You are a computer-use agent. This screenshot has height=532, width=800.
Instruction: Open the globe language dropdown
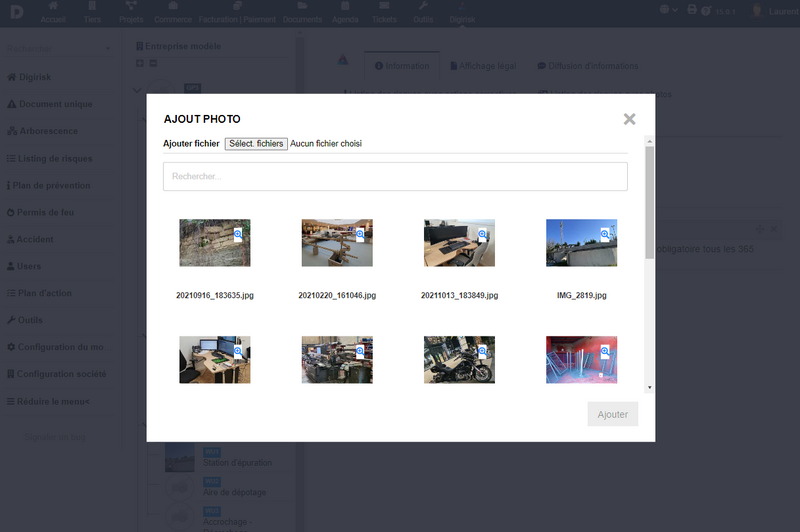tap(668, 10)
